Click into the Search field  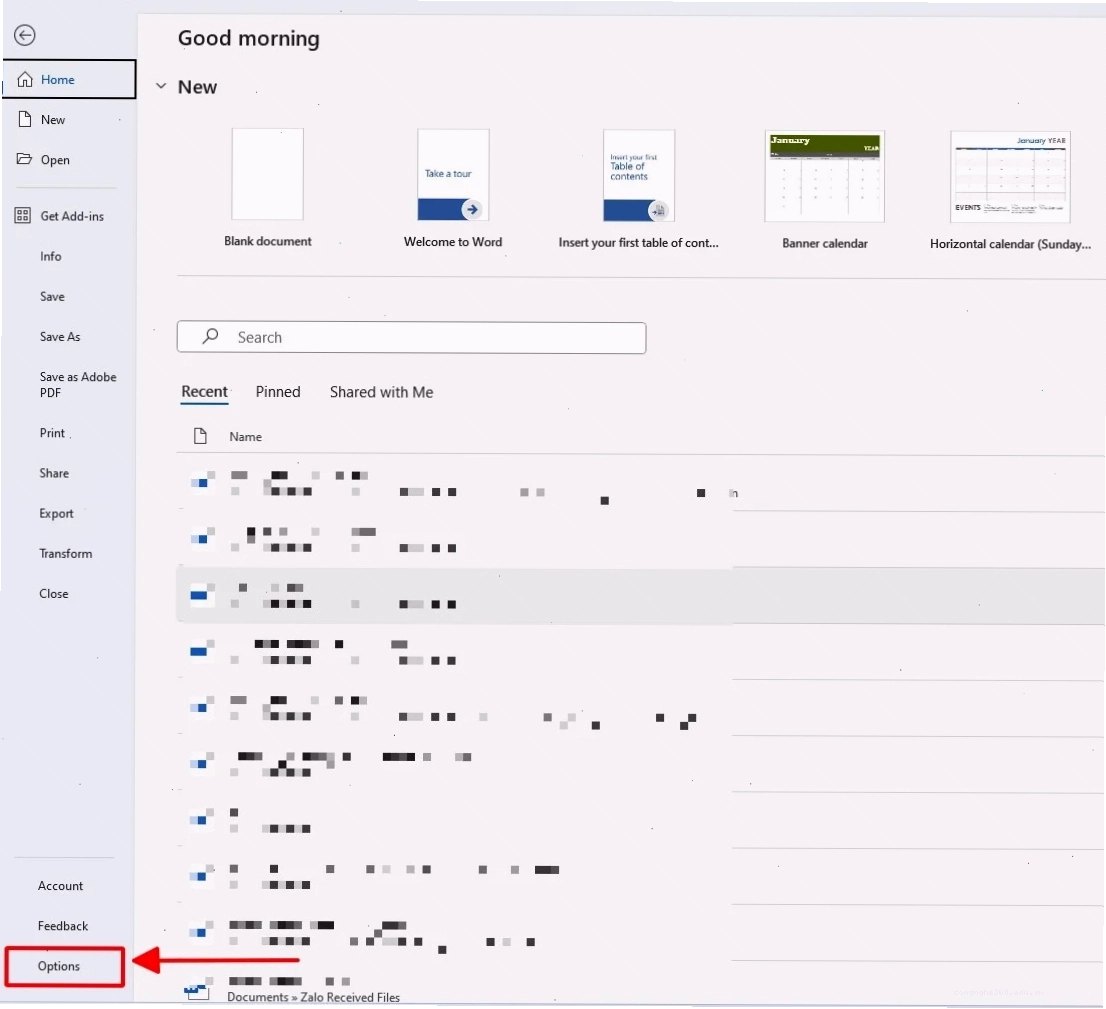point(411,337)
